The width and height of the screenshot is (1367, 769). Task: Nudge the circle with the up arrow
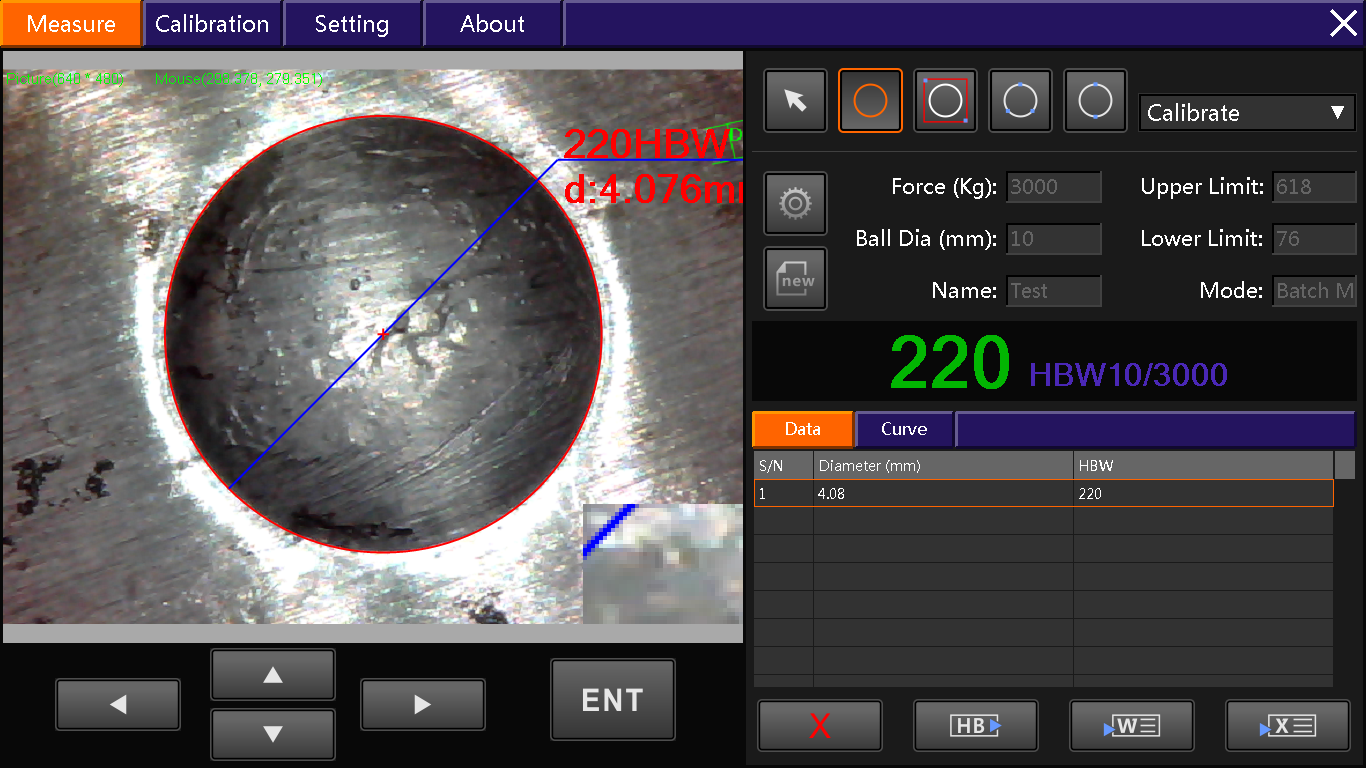pyautogui.click(x=273, y=676)
